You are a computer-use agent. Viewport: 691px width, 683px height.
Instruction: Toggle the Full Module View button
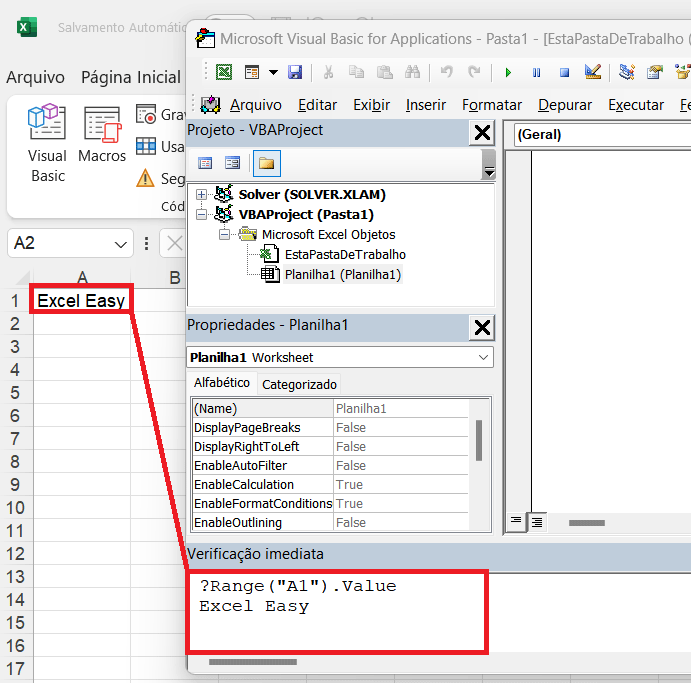tap(537, 522)
